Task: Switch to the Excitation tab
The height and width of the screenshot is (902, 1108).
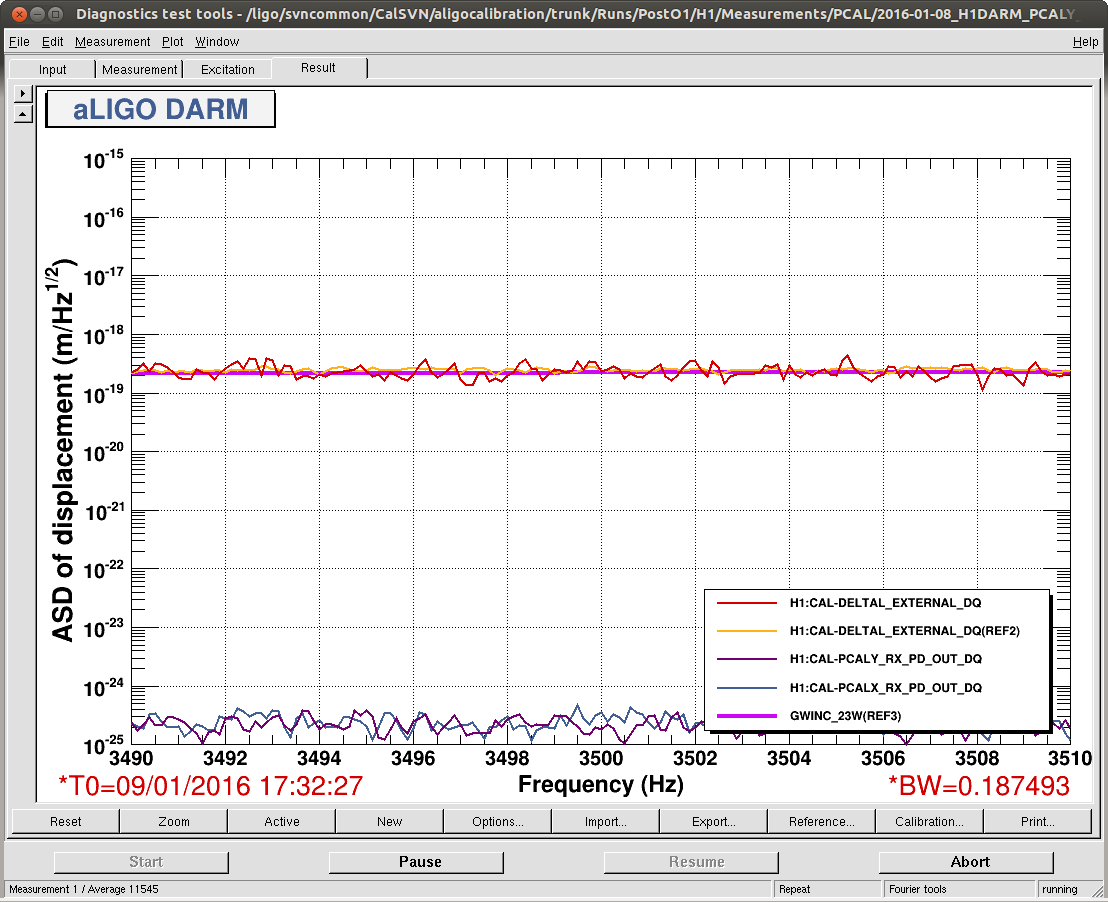Action: click(x=228, y=69)
